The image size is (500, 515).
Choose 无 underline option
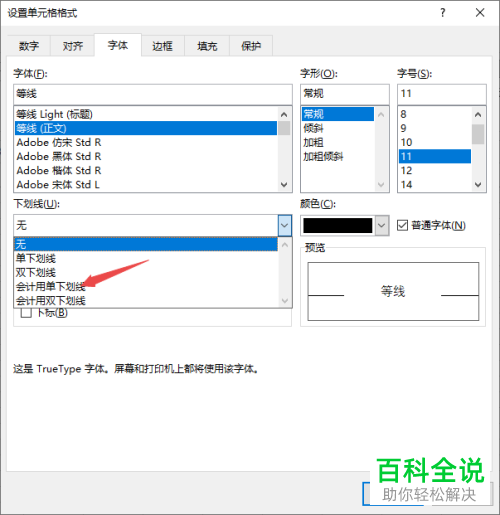coord(146,244)
